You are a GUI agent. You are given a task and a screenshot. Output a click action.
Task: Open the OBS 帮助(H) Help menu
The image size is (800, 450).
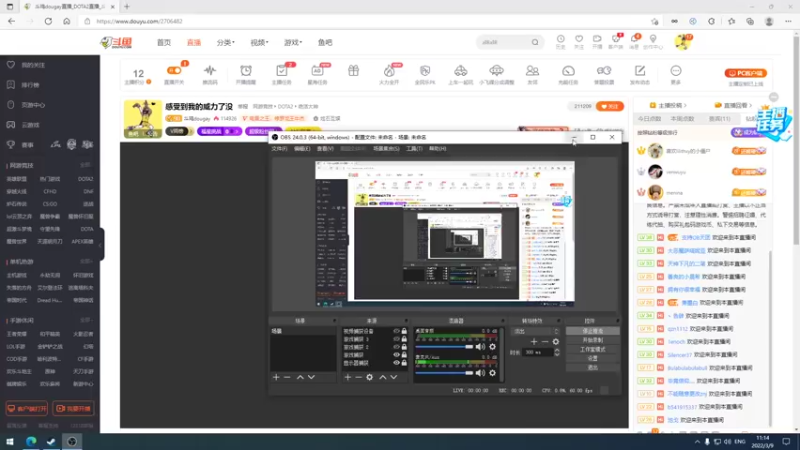coord(438,148)
